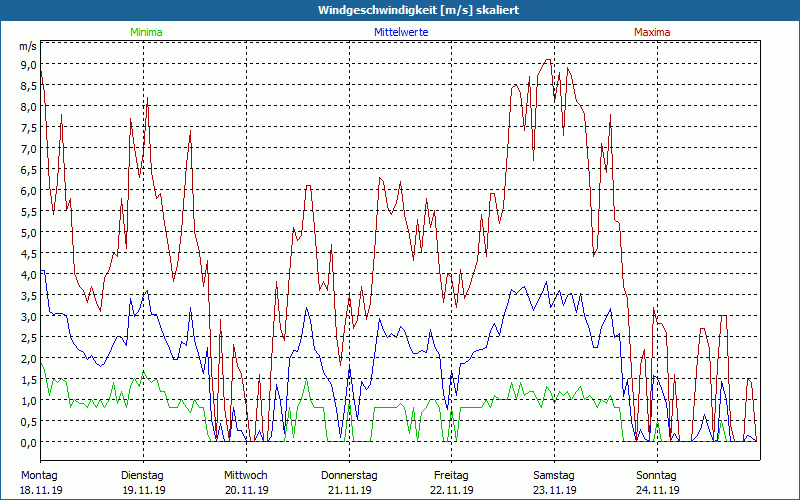Screen dimensions: 800x500
Task: Click the date 22.11.19
Action: (x=452, y=490)
